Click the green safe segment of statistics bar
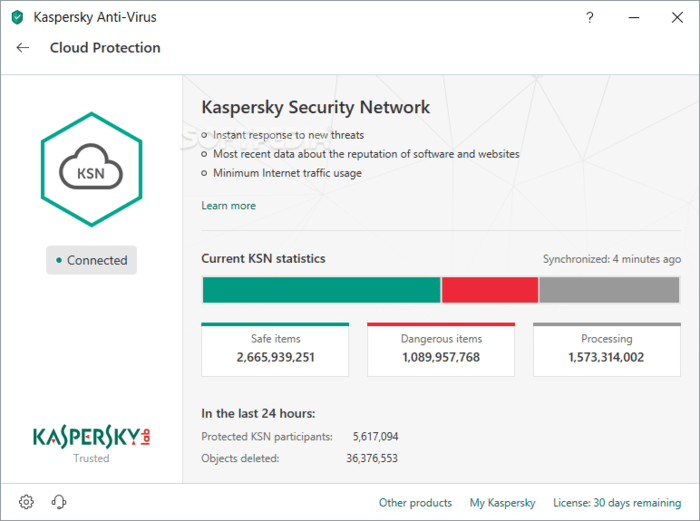Viewport: 700px width, 521px height. point(321,290)
